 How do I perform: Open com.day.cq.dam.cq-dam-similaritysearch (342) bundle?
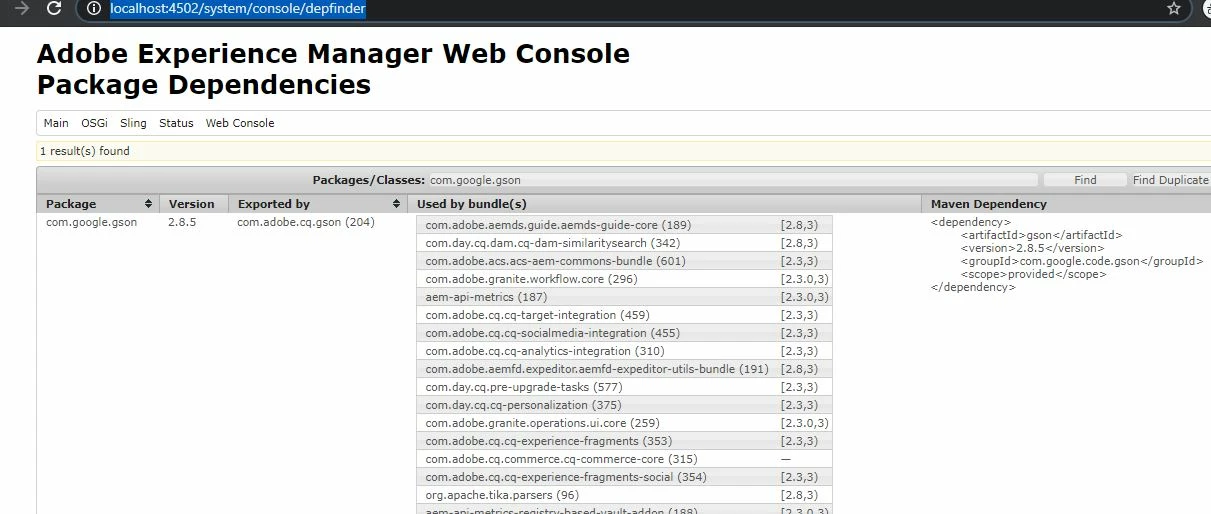tap(553, 243)
